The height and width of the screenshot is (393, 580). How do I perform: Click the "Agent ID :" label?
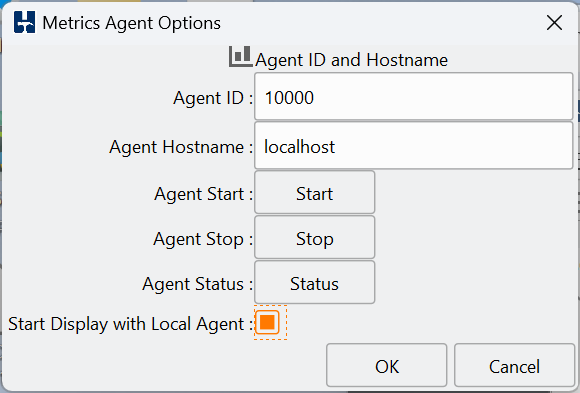coord(213,98)
